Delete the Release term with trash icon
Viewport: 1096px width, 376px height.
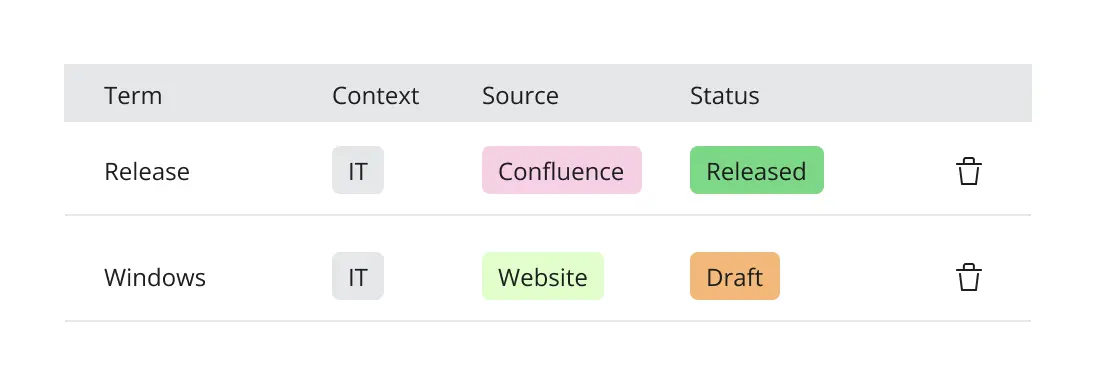969,171
